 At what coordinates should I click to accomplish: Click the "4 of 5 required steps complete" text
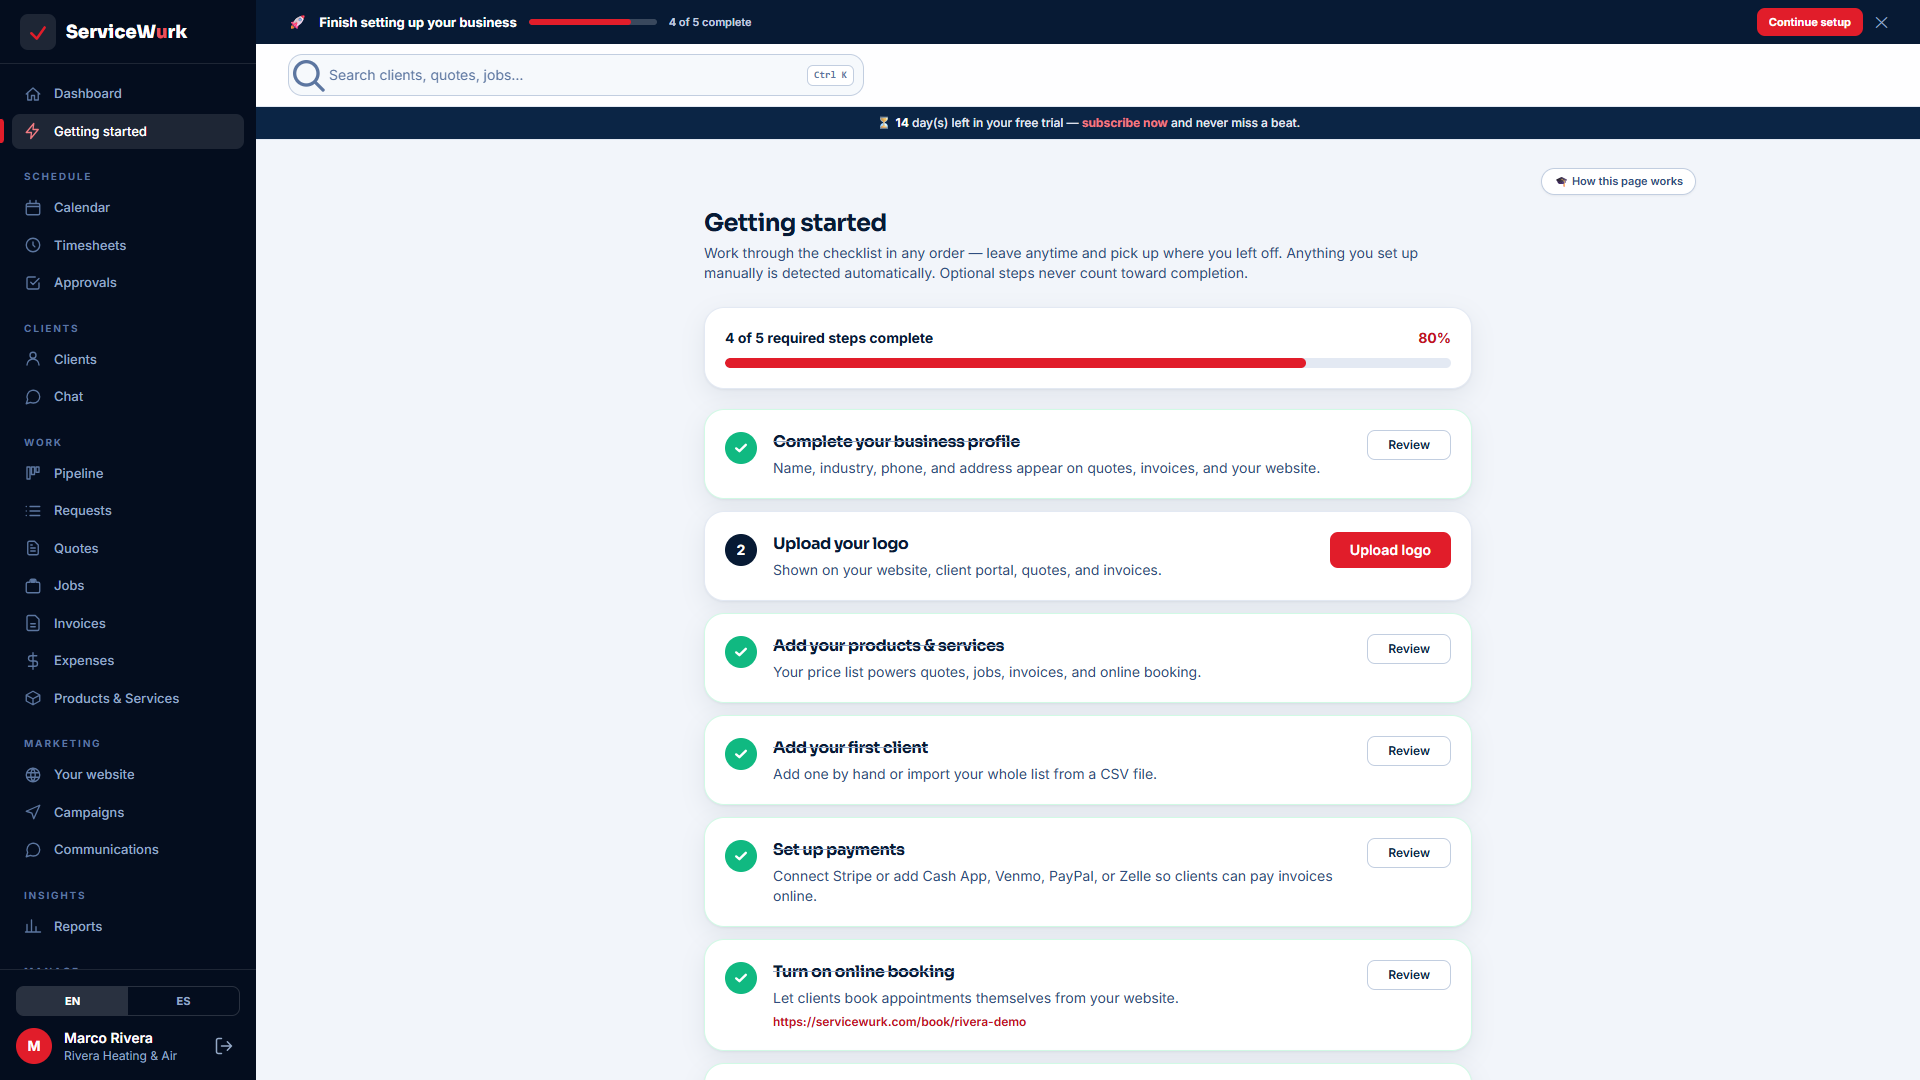829,338
